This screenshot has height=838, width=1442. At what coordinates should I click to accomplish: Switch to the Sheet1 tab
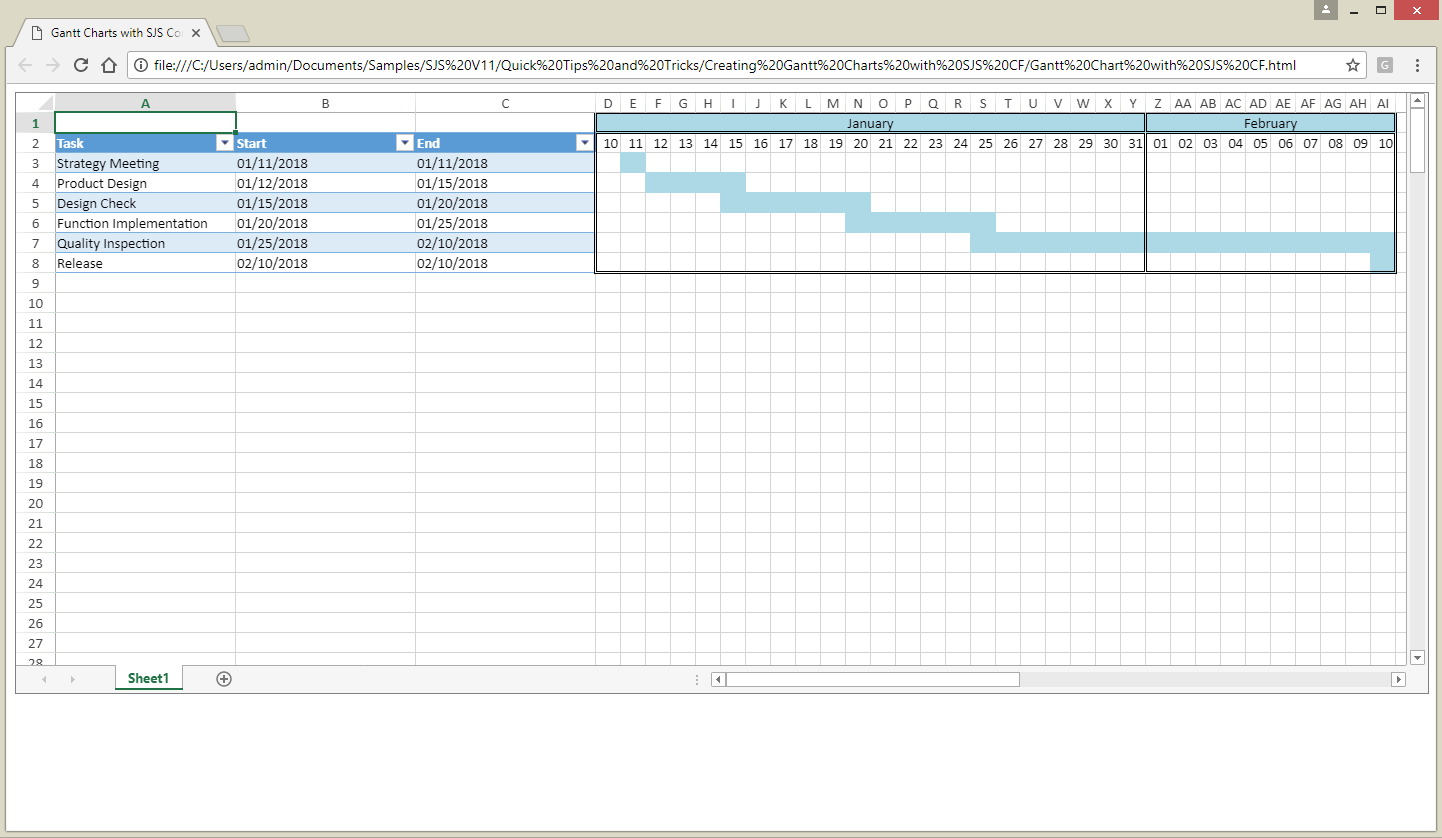(148, 678)
